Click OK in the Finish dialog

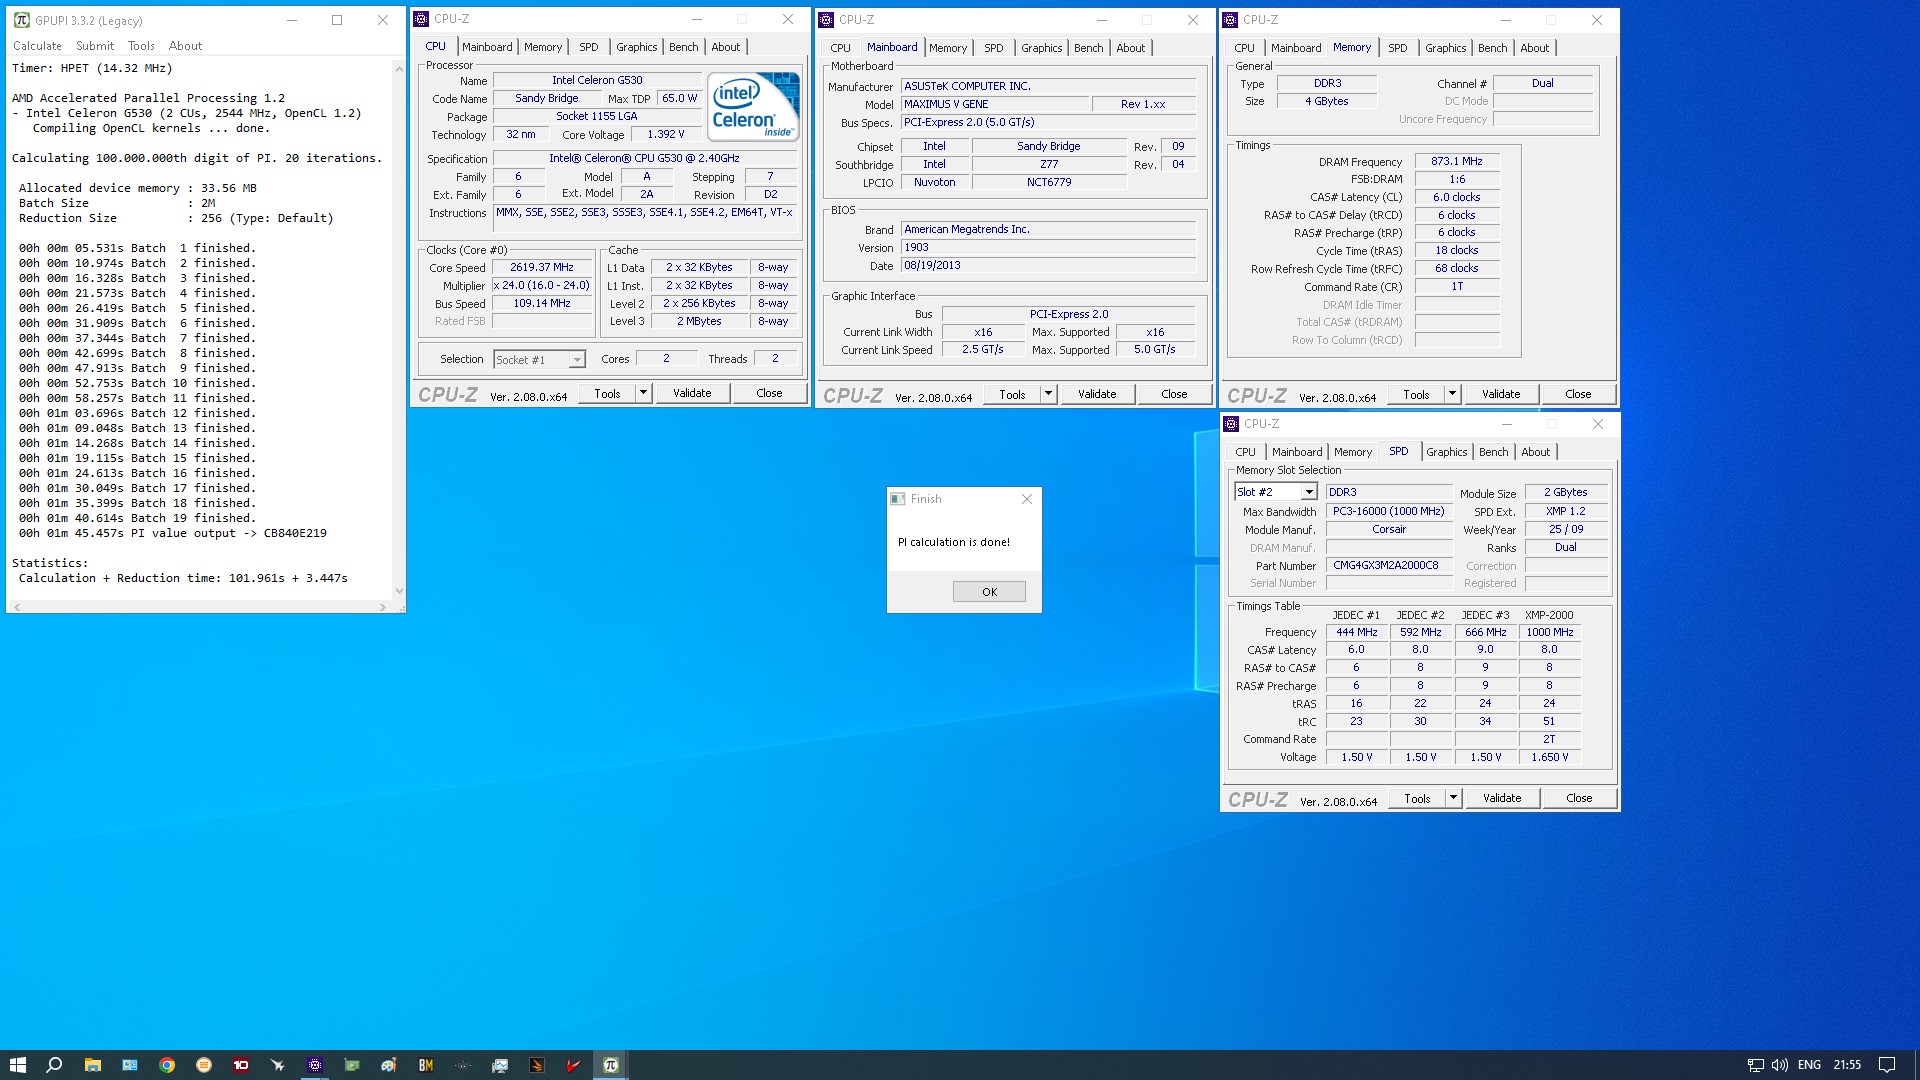click(x=989, y=592)
